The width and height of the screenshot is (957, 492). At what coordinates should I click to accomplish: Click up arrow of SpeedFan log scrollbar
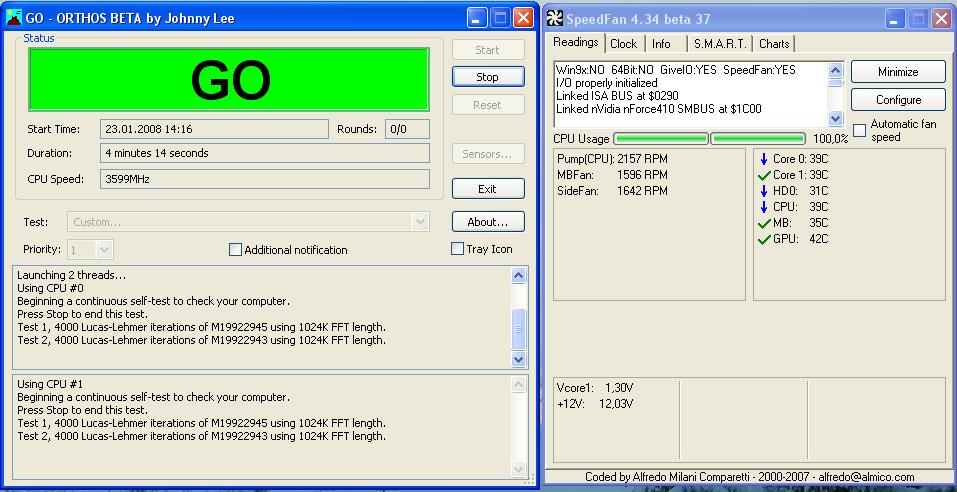(836, 70)
